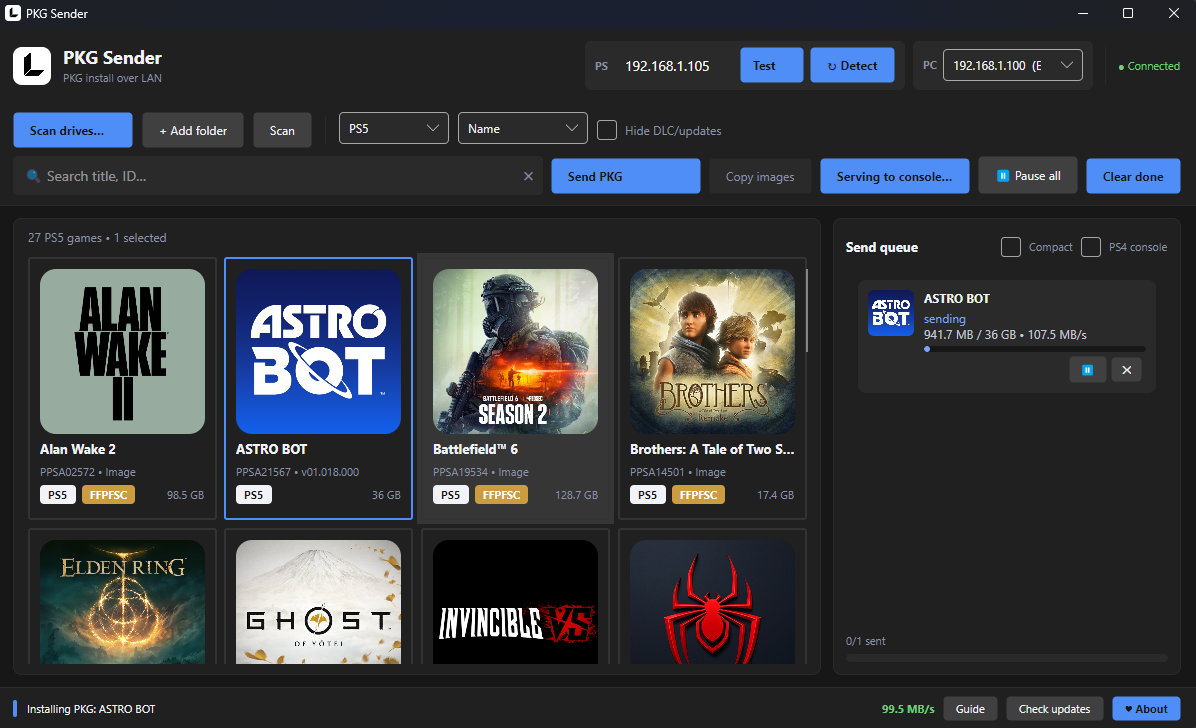Select the Battlefield 6 cover thumbnail

516,351
